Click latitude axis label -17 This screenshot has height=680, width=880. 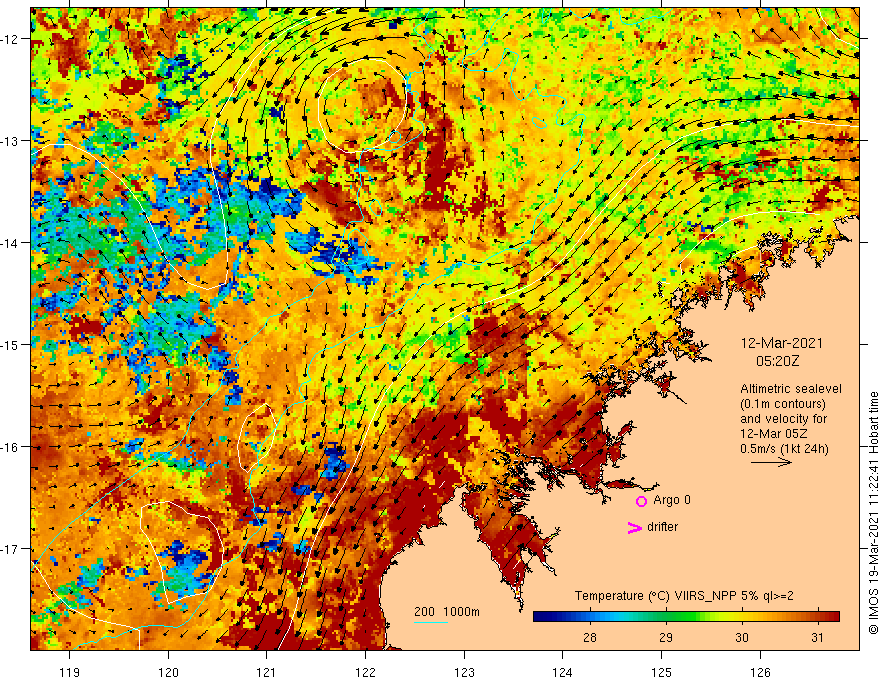pos(11,549)
